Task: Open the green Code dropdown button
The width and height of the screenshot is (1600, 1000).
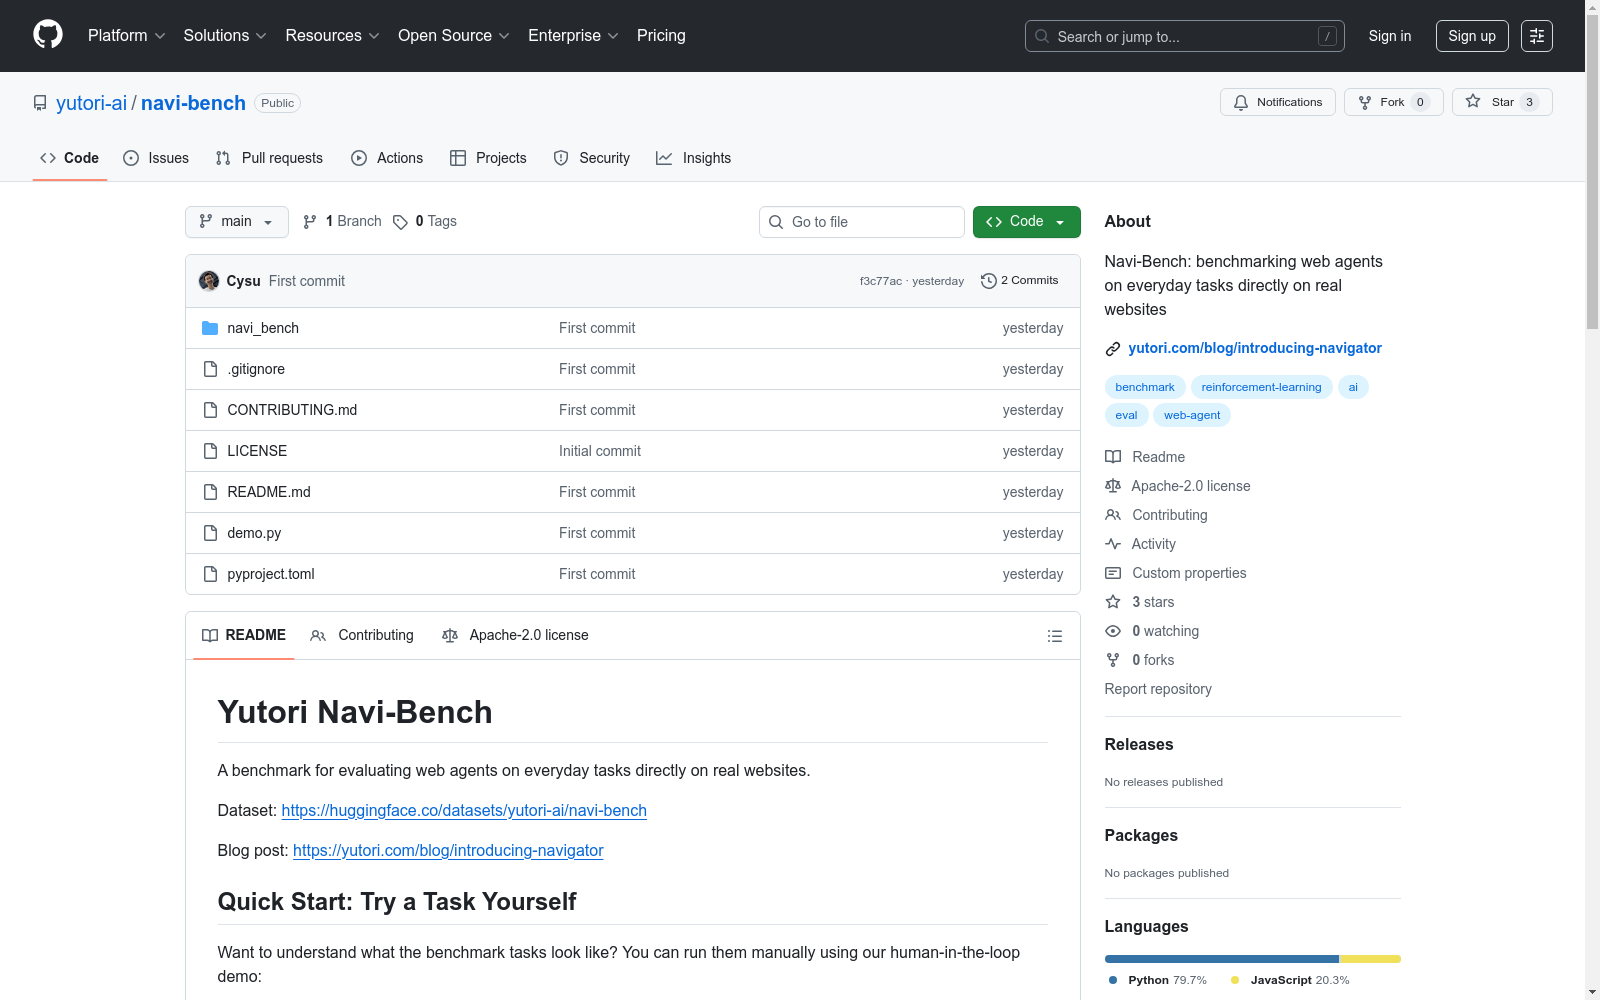Action: (1026, 222)
